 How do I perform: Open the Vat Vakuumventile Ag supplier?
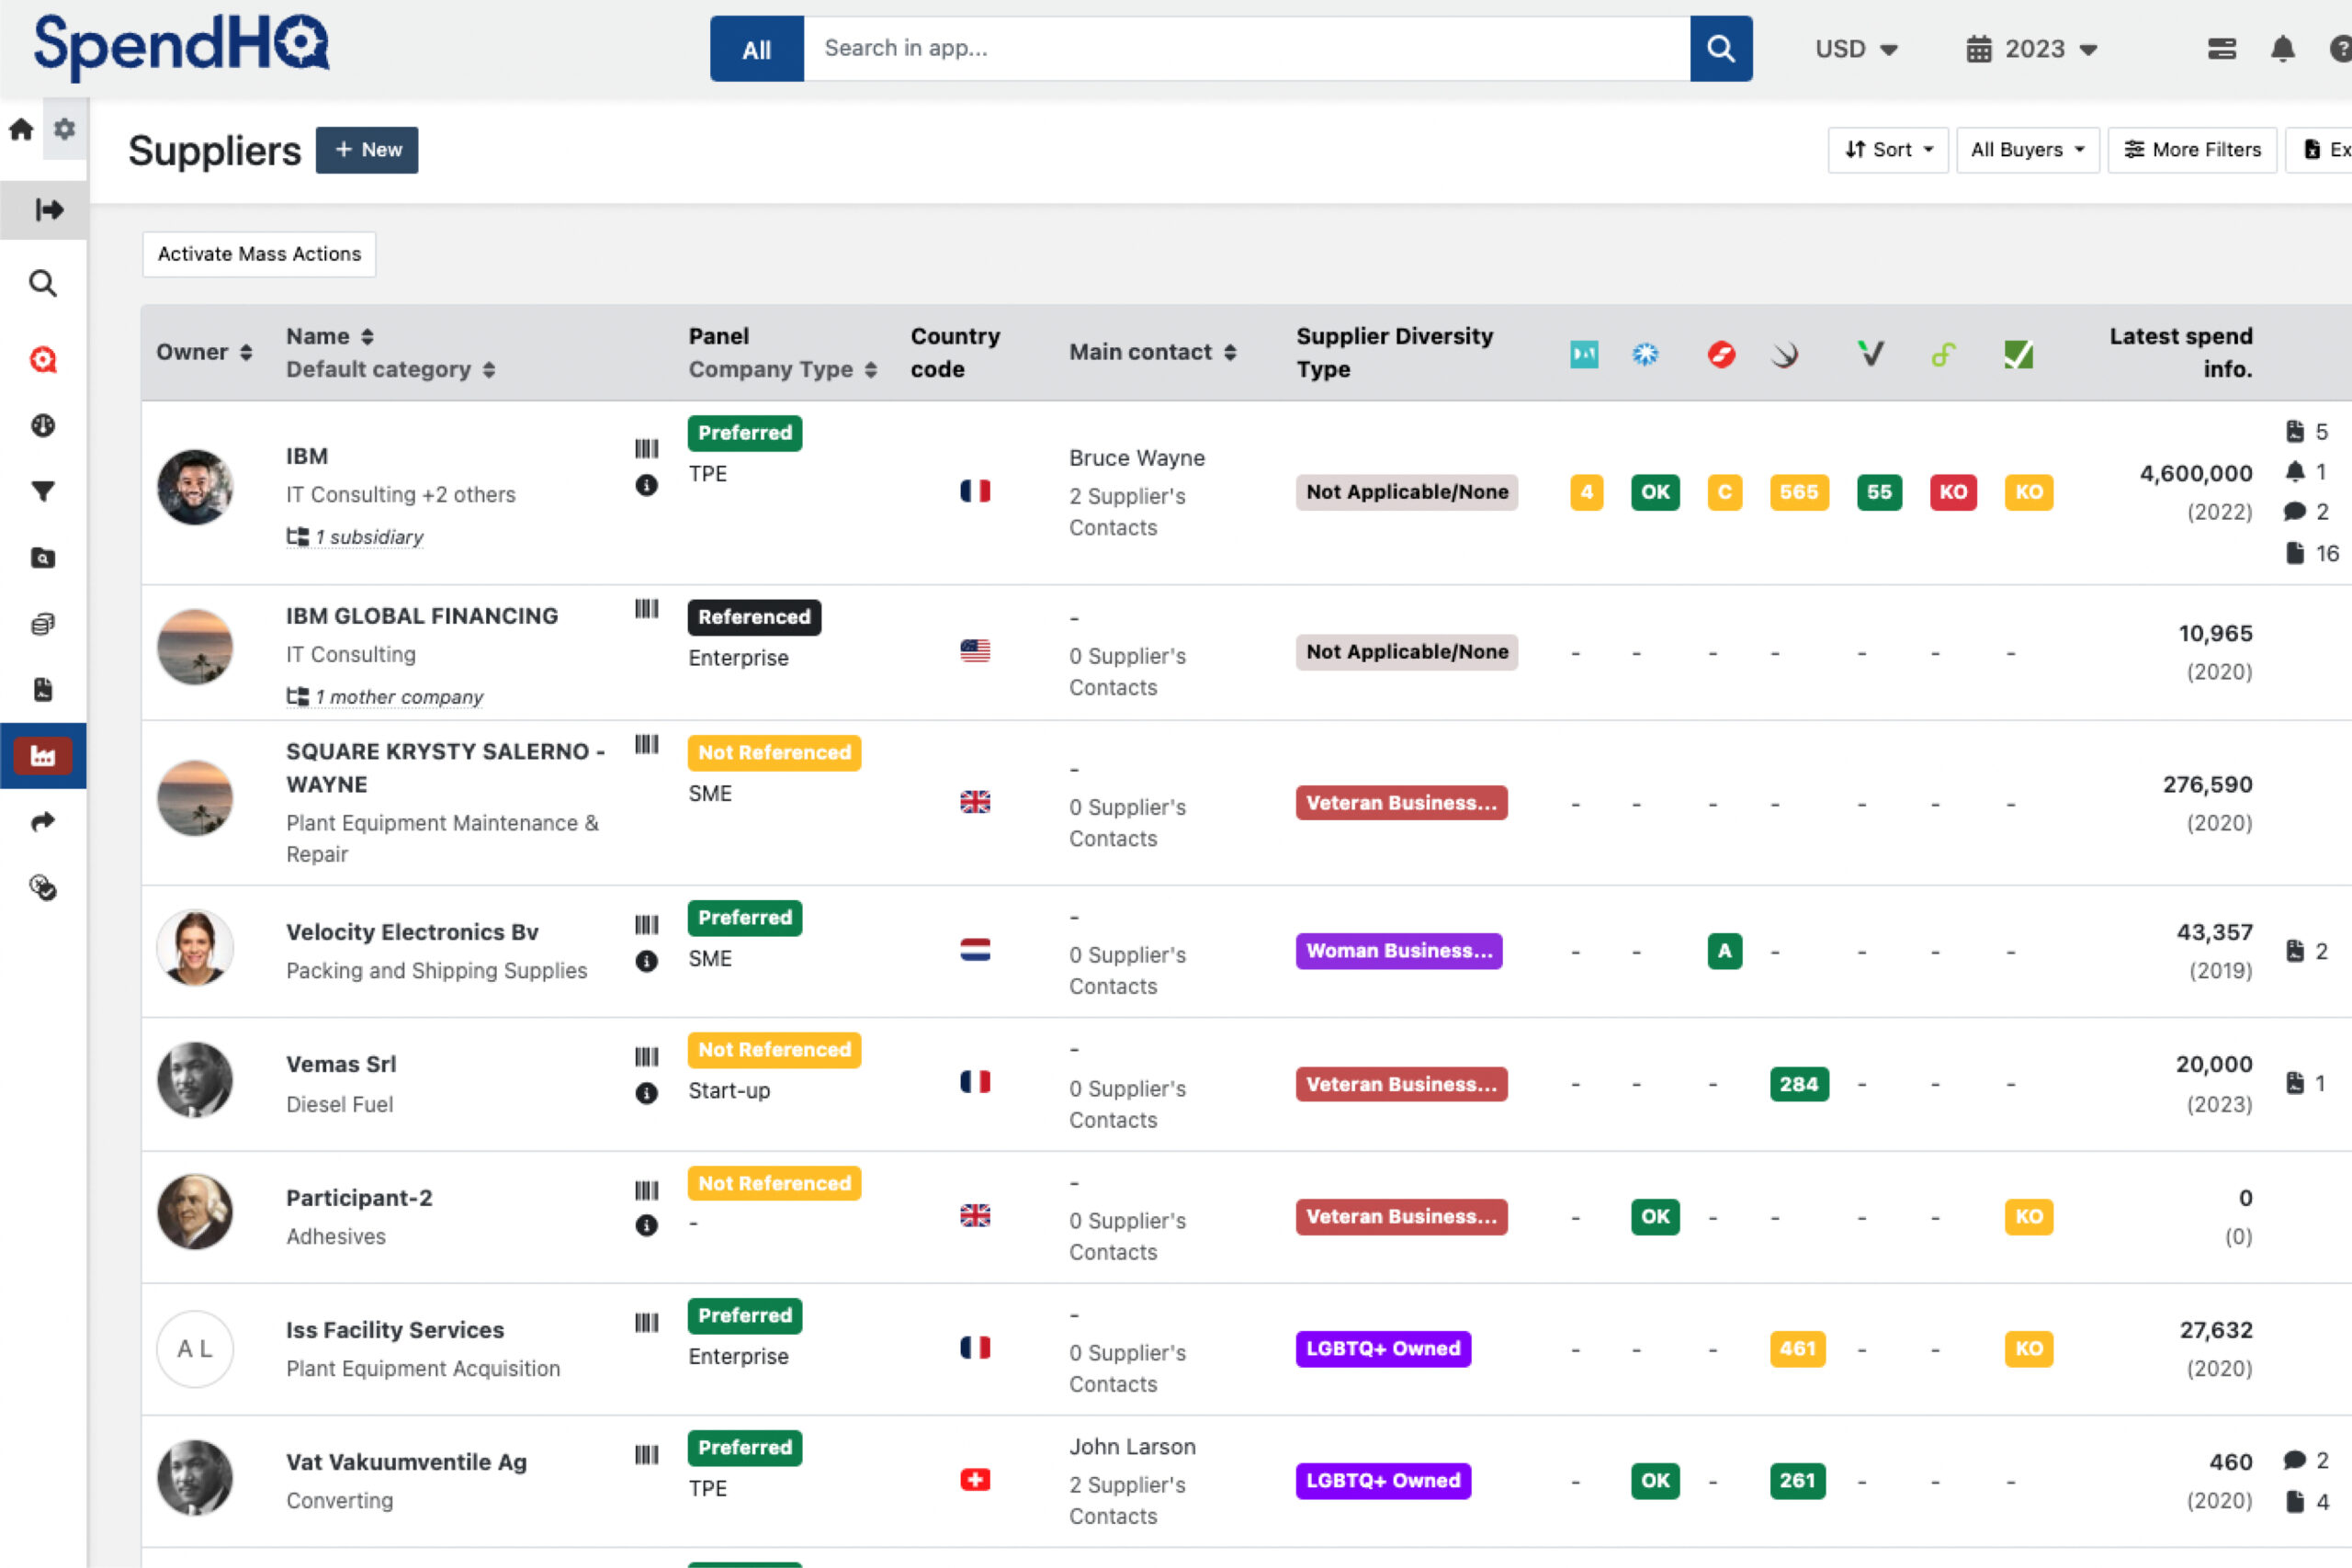coord(406,1462)
